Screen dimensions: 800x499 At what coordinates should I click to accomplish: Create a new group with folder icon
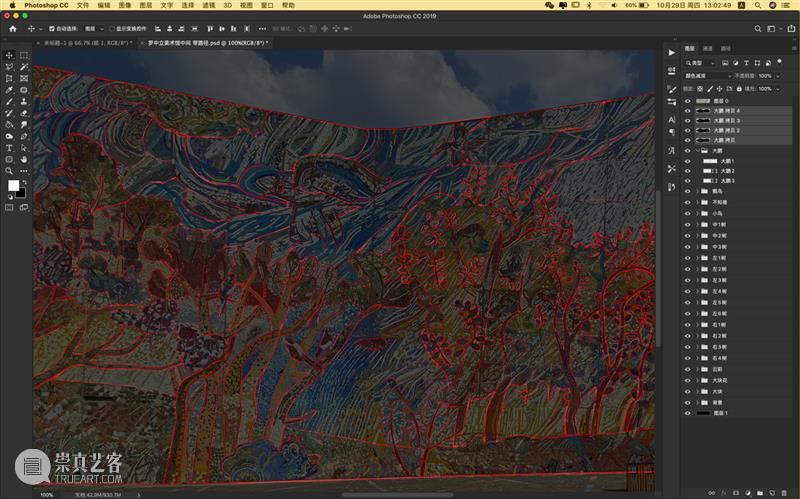click(760, 493)
